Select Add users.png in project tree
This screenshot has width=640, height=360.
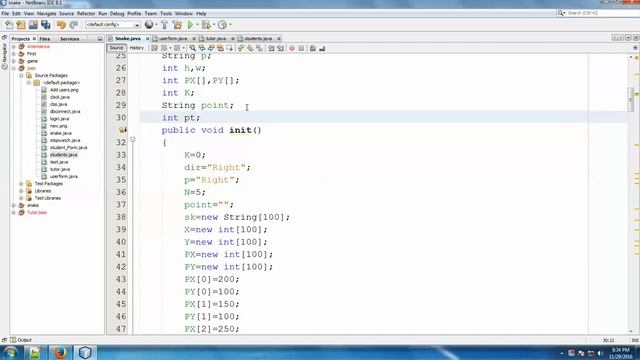(64, 90)
